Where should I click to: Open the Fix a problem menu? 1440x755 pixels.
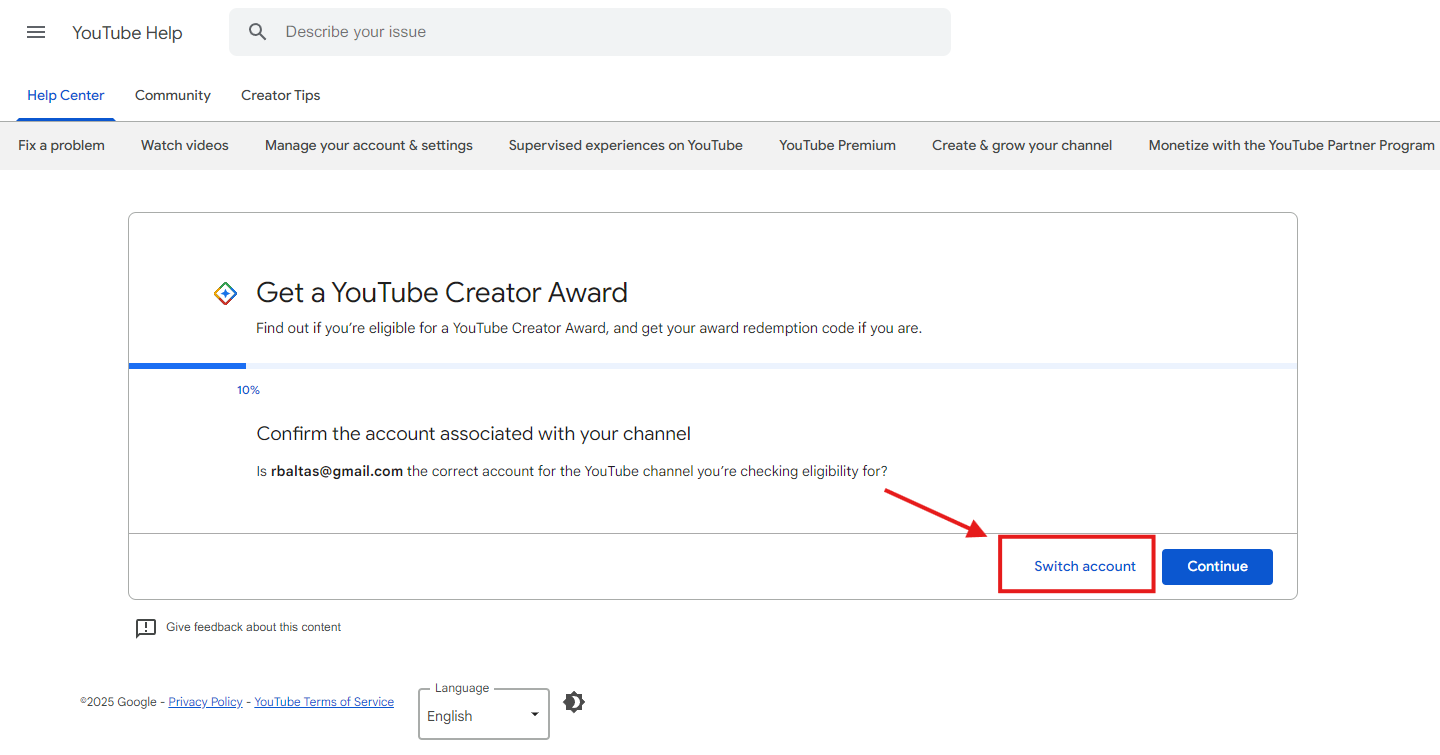coord(61,145)
